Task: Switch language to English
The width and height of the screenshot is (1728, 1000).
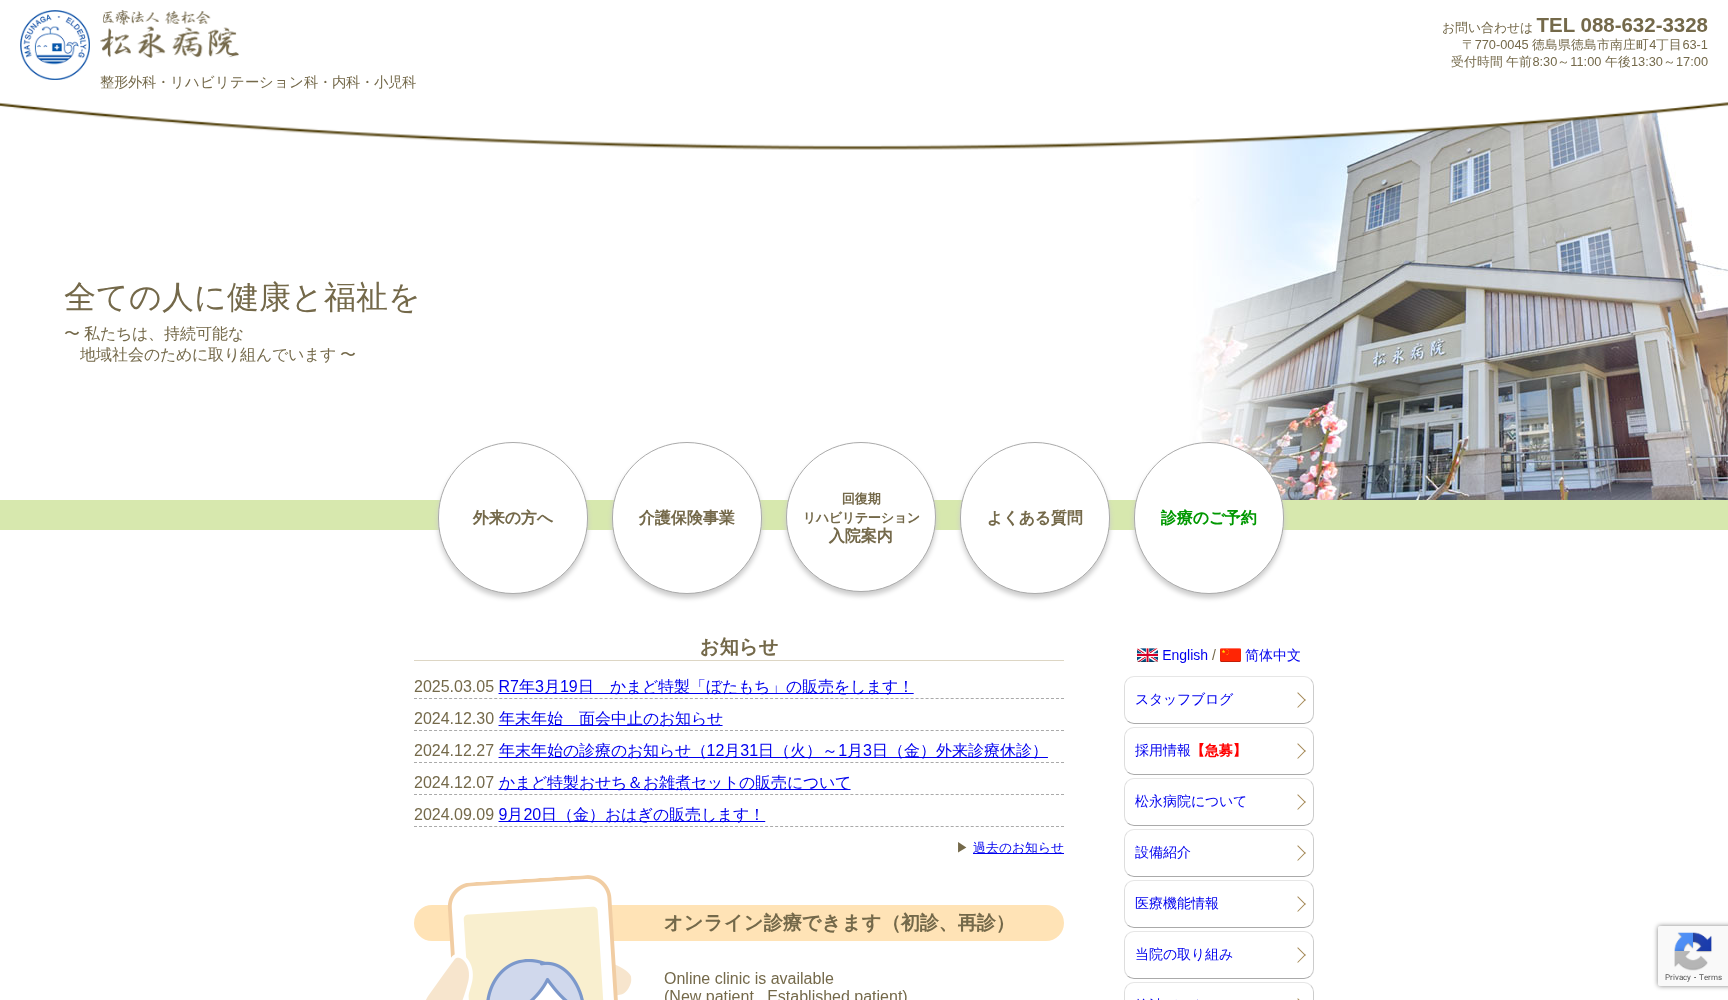Action: (1185, 655)
